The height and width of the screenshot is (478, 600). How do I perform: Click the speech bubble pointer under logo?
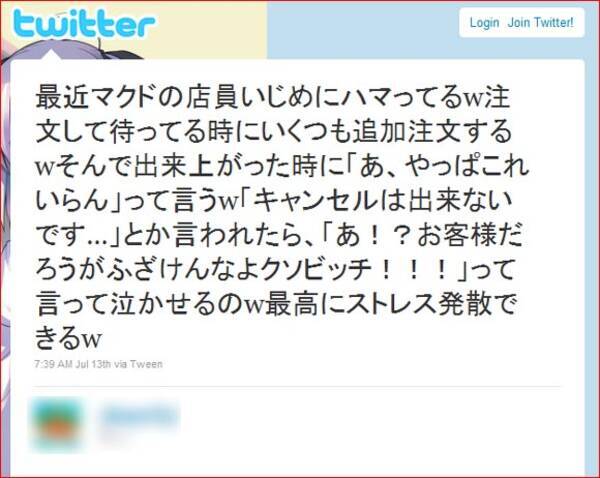coord(50,56)
